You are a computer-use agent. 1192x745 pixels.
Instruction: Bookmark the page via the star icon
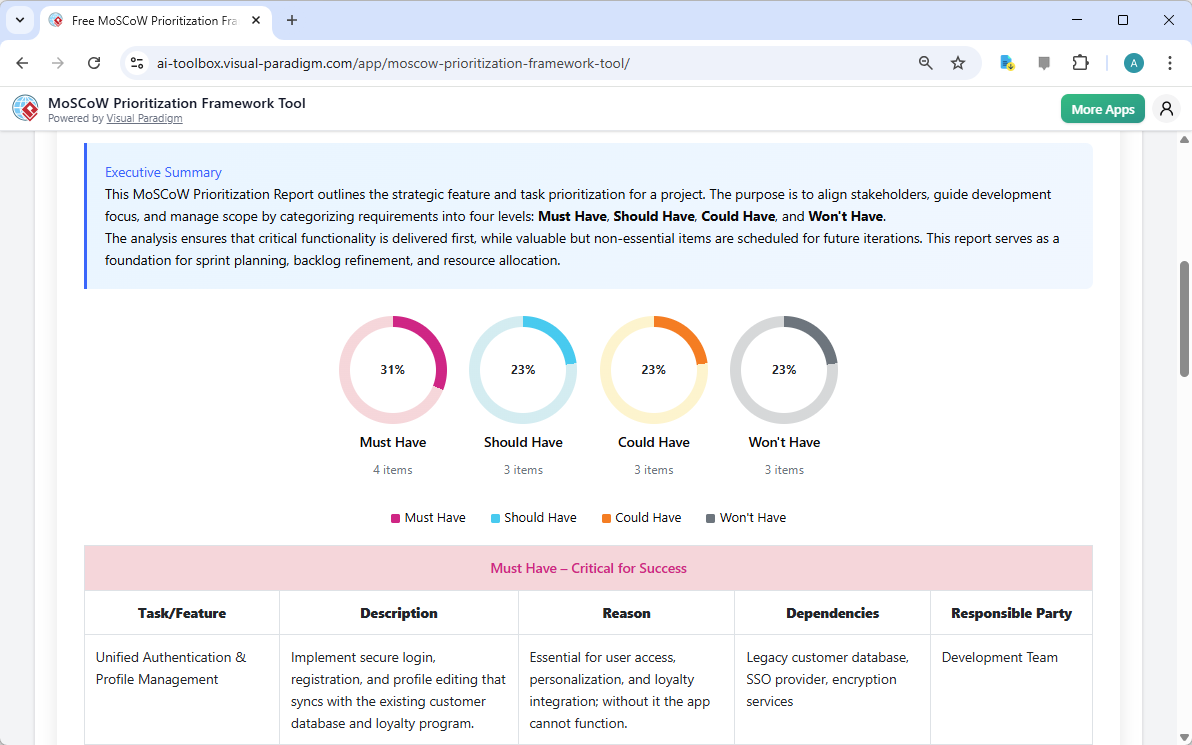(x=958, y=62)
